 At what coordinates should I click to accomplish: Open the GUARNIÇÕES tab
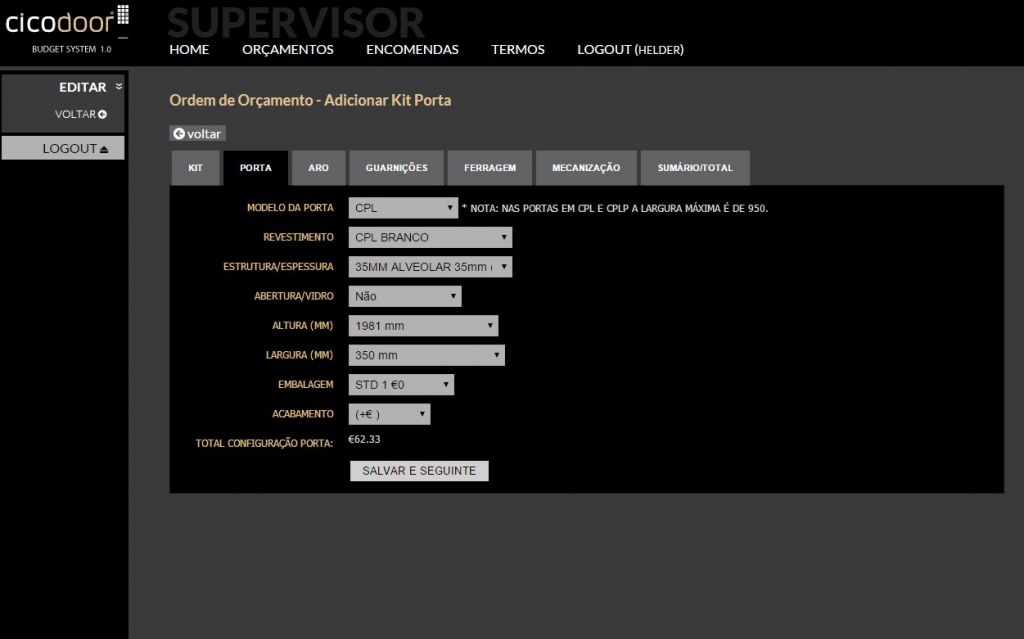396,168
